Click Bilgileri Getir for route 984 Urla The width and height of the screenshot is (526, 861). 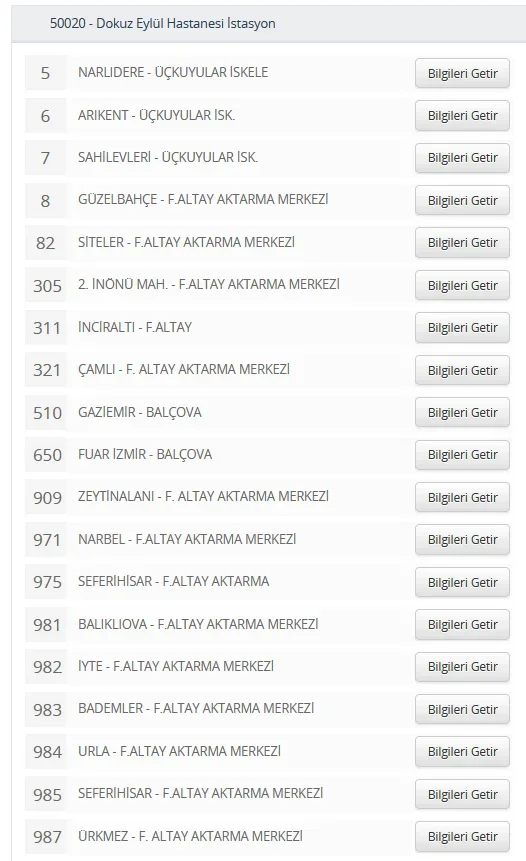tap(462, 752)
